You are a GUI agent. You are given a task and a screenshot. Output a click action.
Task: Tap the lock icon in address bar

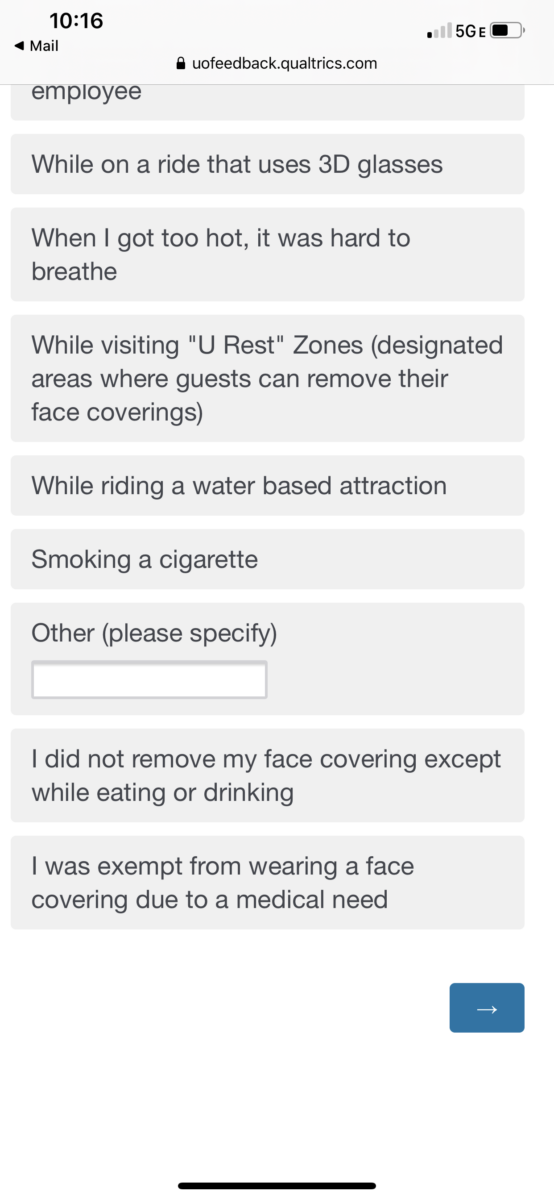pyautogui.click(x=181, y=63)
